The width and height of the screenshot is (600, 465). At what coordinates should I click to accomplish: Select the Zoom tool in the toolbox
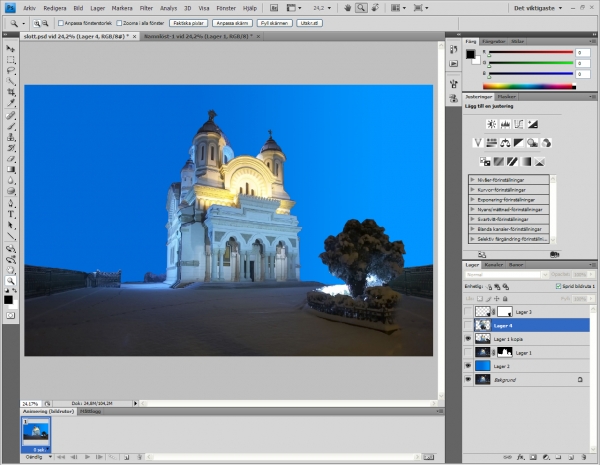click(11, 281)
